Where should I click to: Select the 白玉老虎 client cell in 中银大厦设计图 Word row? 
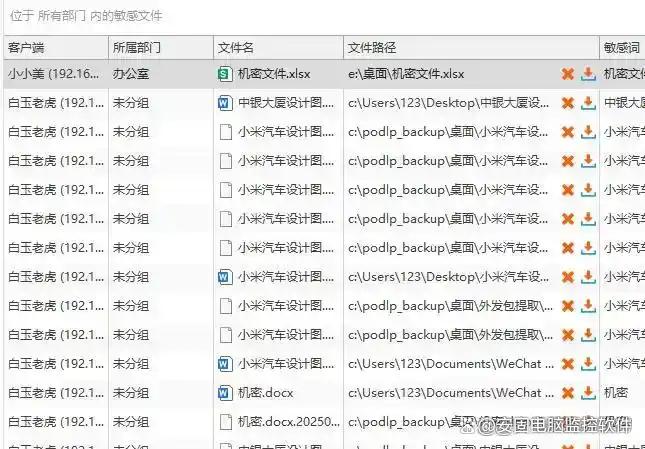coord(56,103)
